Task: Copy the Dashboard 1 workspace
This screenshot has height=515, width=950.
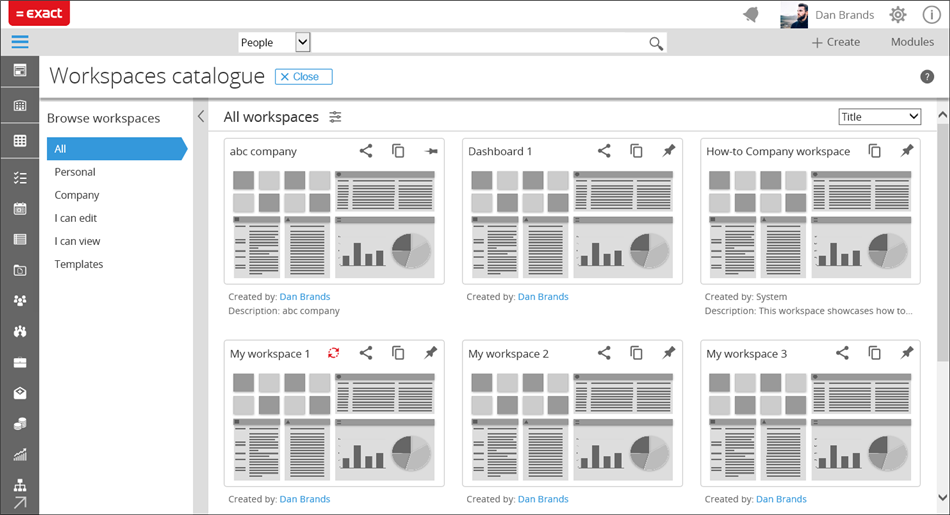Action: (x=636, y=151)
